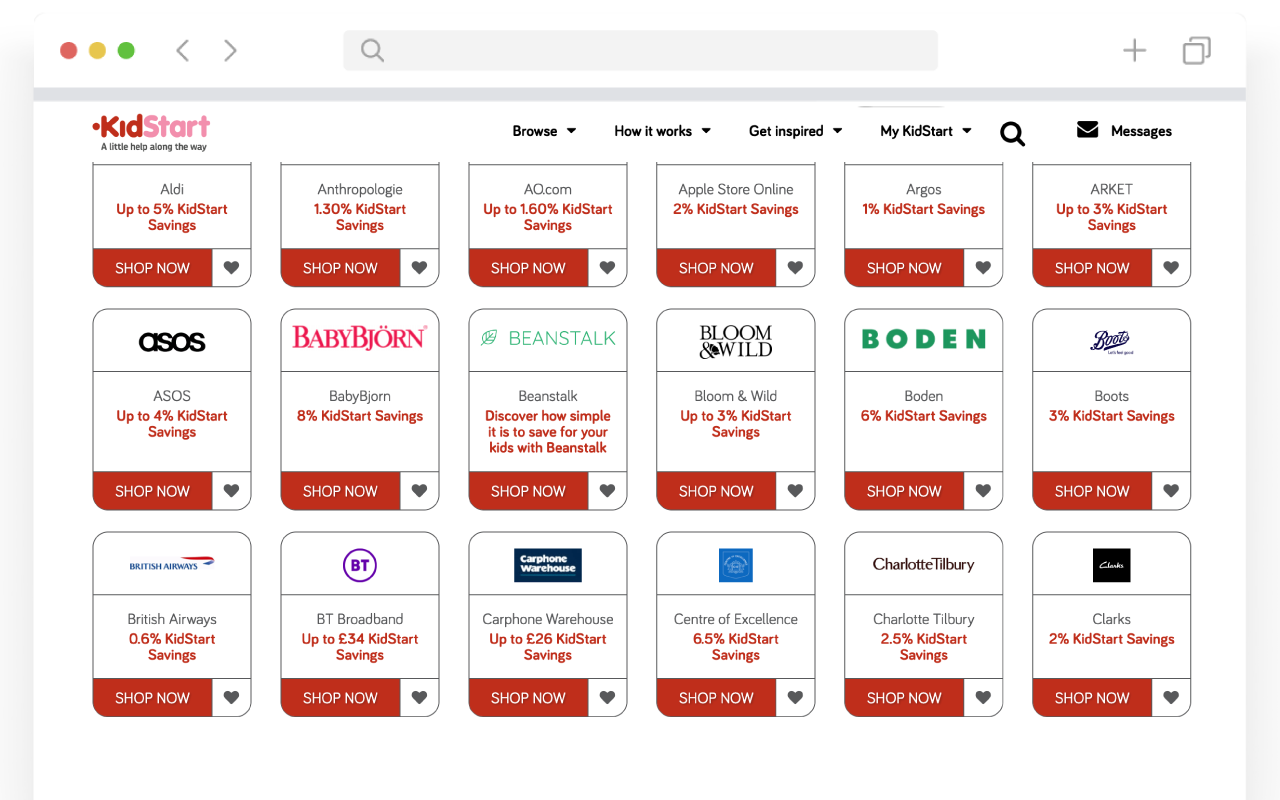Image resolution: width=1280 pixels, height=800 pixels.
Task: Shop now at Charlotte Tilbury
Action: tap(904, 698)
